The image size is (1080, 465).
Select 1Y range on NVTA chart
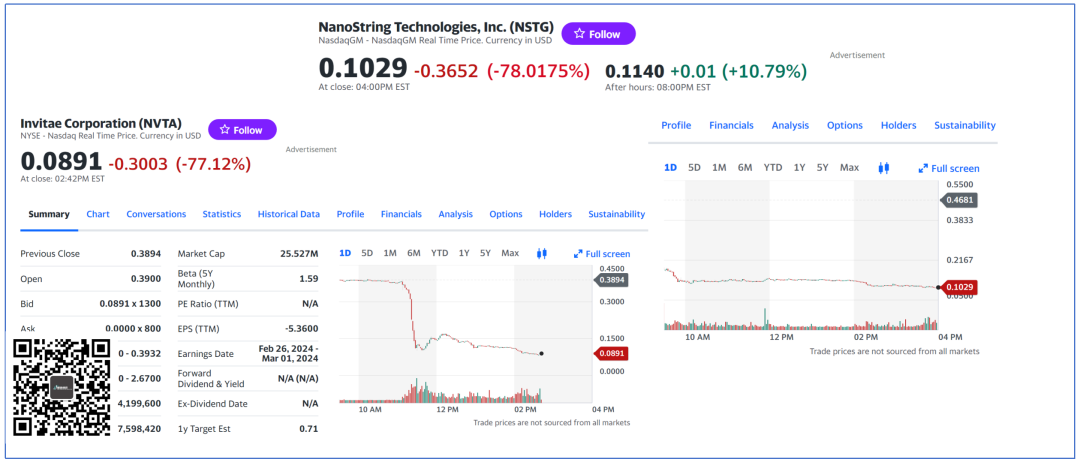click(464, 253)
